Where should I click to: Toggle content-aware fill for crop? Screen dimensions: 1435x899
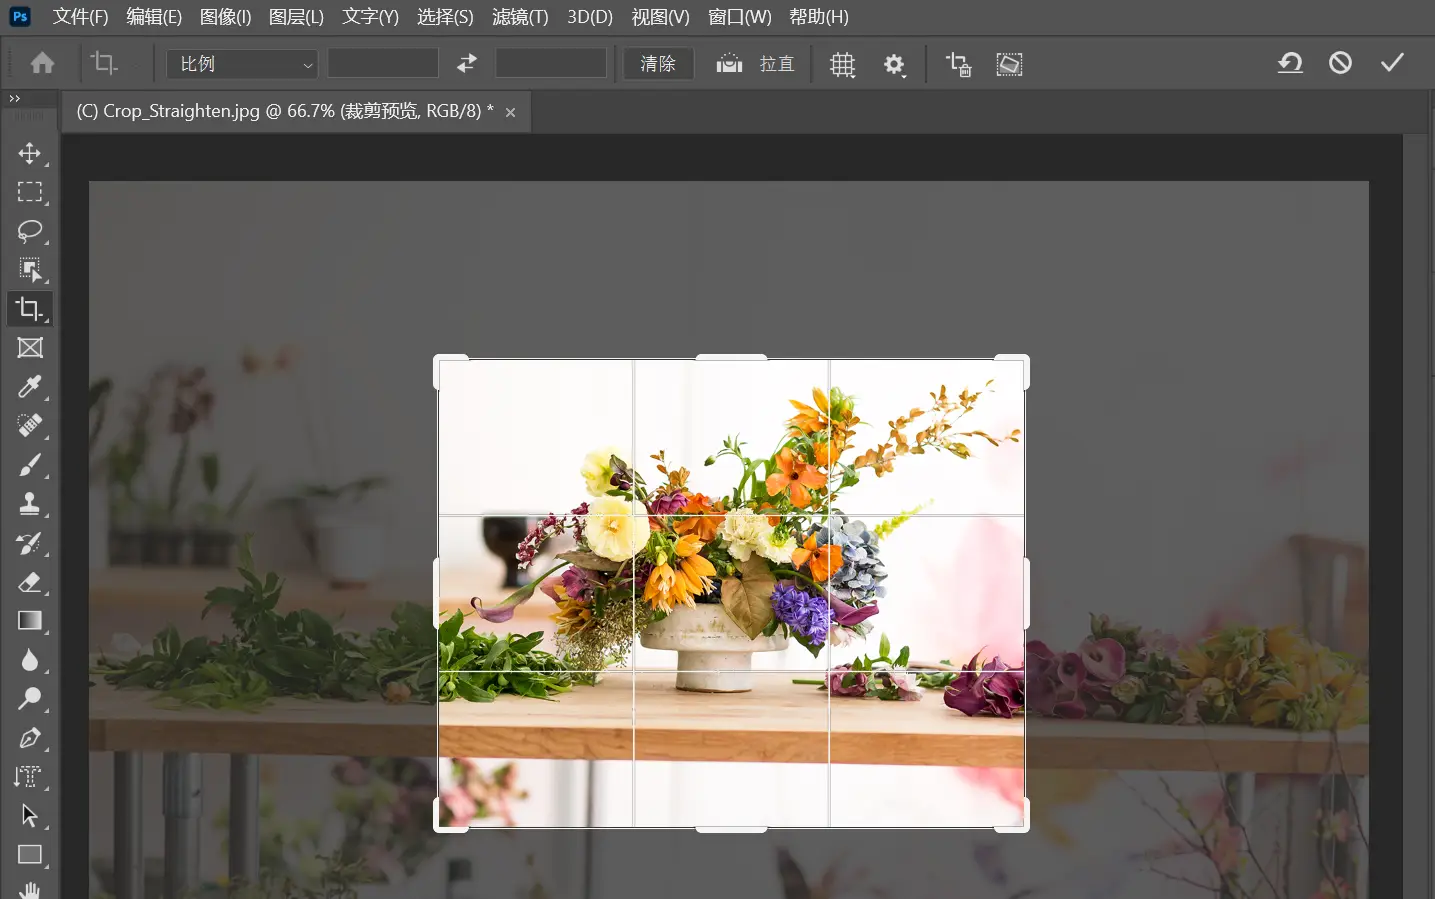[1009, 64]
